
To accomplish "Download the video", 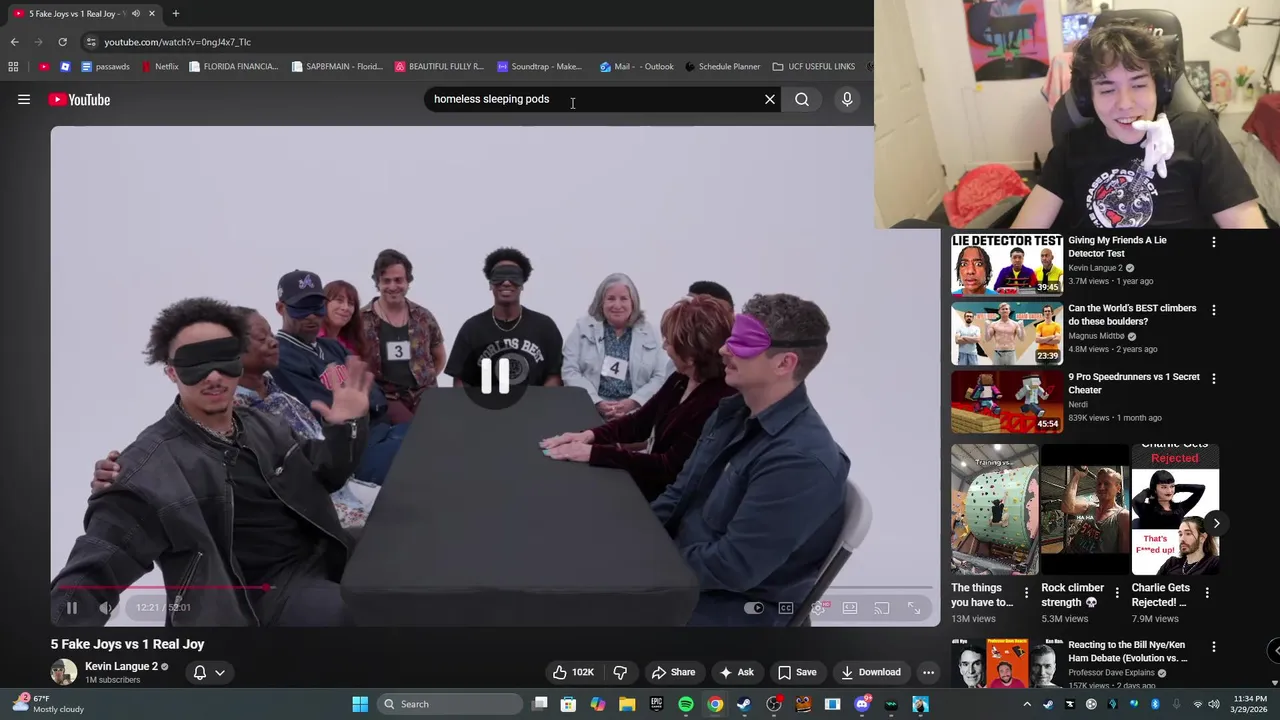I will tap(871, 672).
